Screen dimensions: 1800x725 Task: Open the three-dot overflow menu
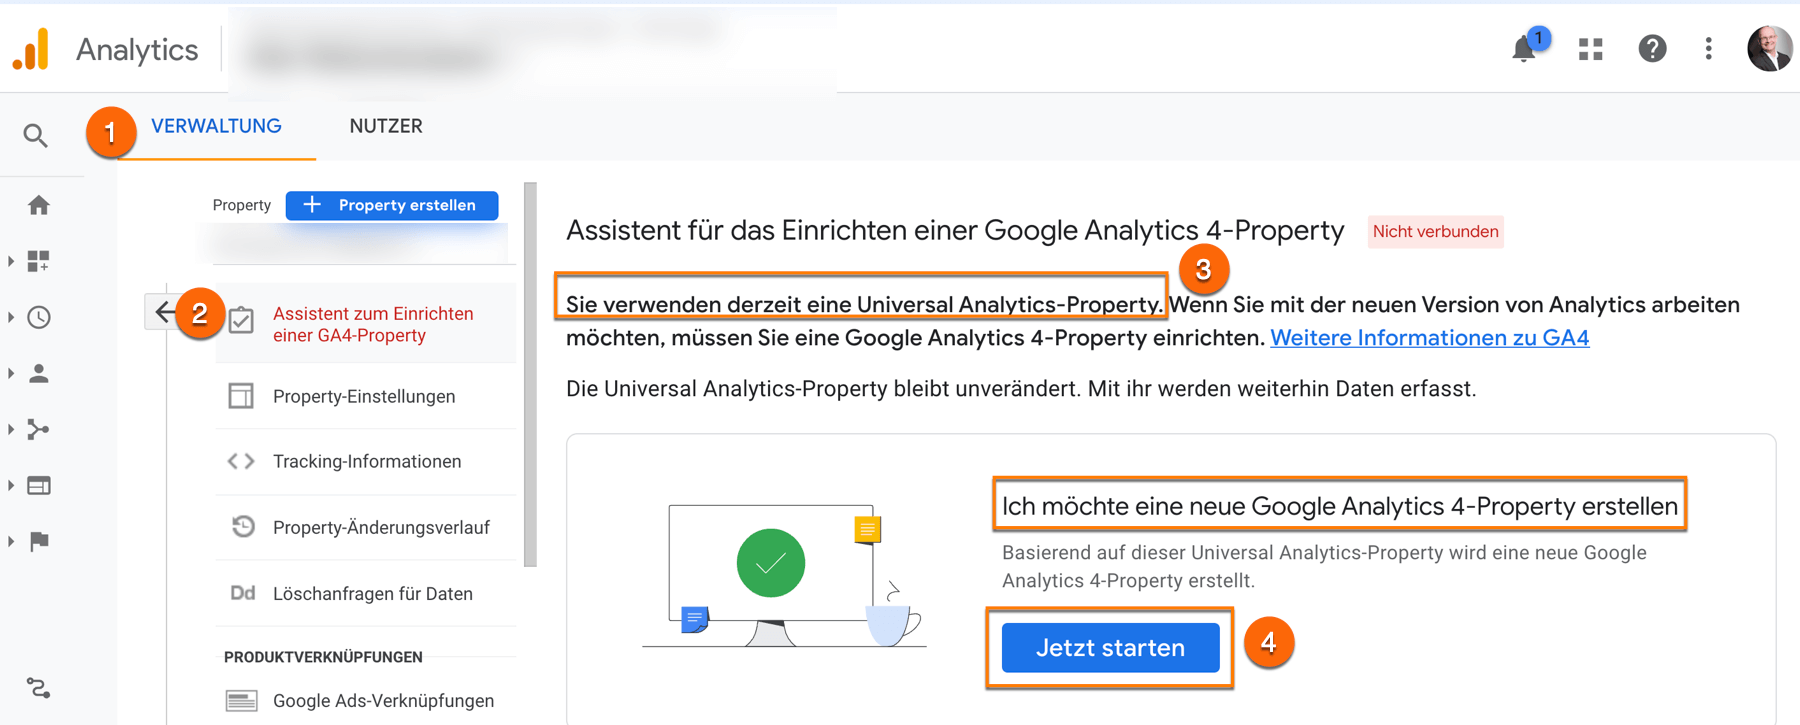(1708, 49)
